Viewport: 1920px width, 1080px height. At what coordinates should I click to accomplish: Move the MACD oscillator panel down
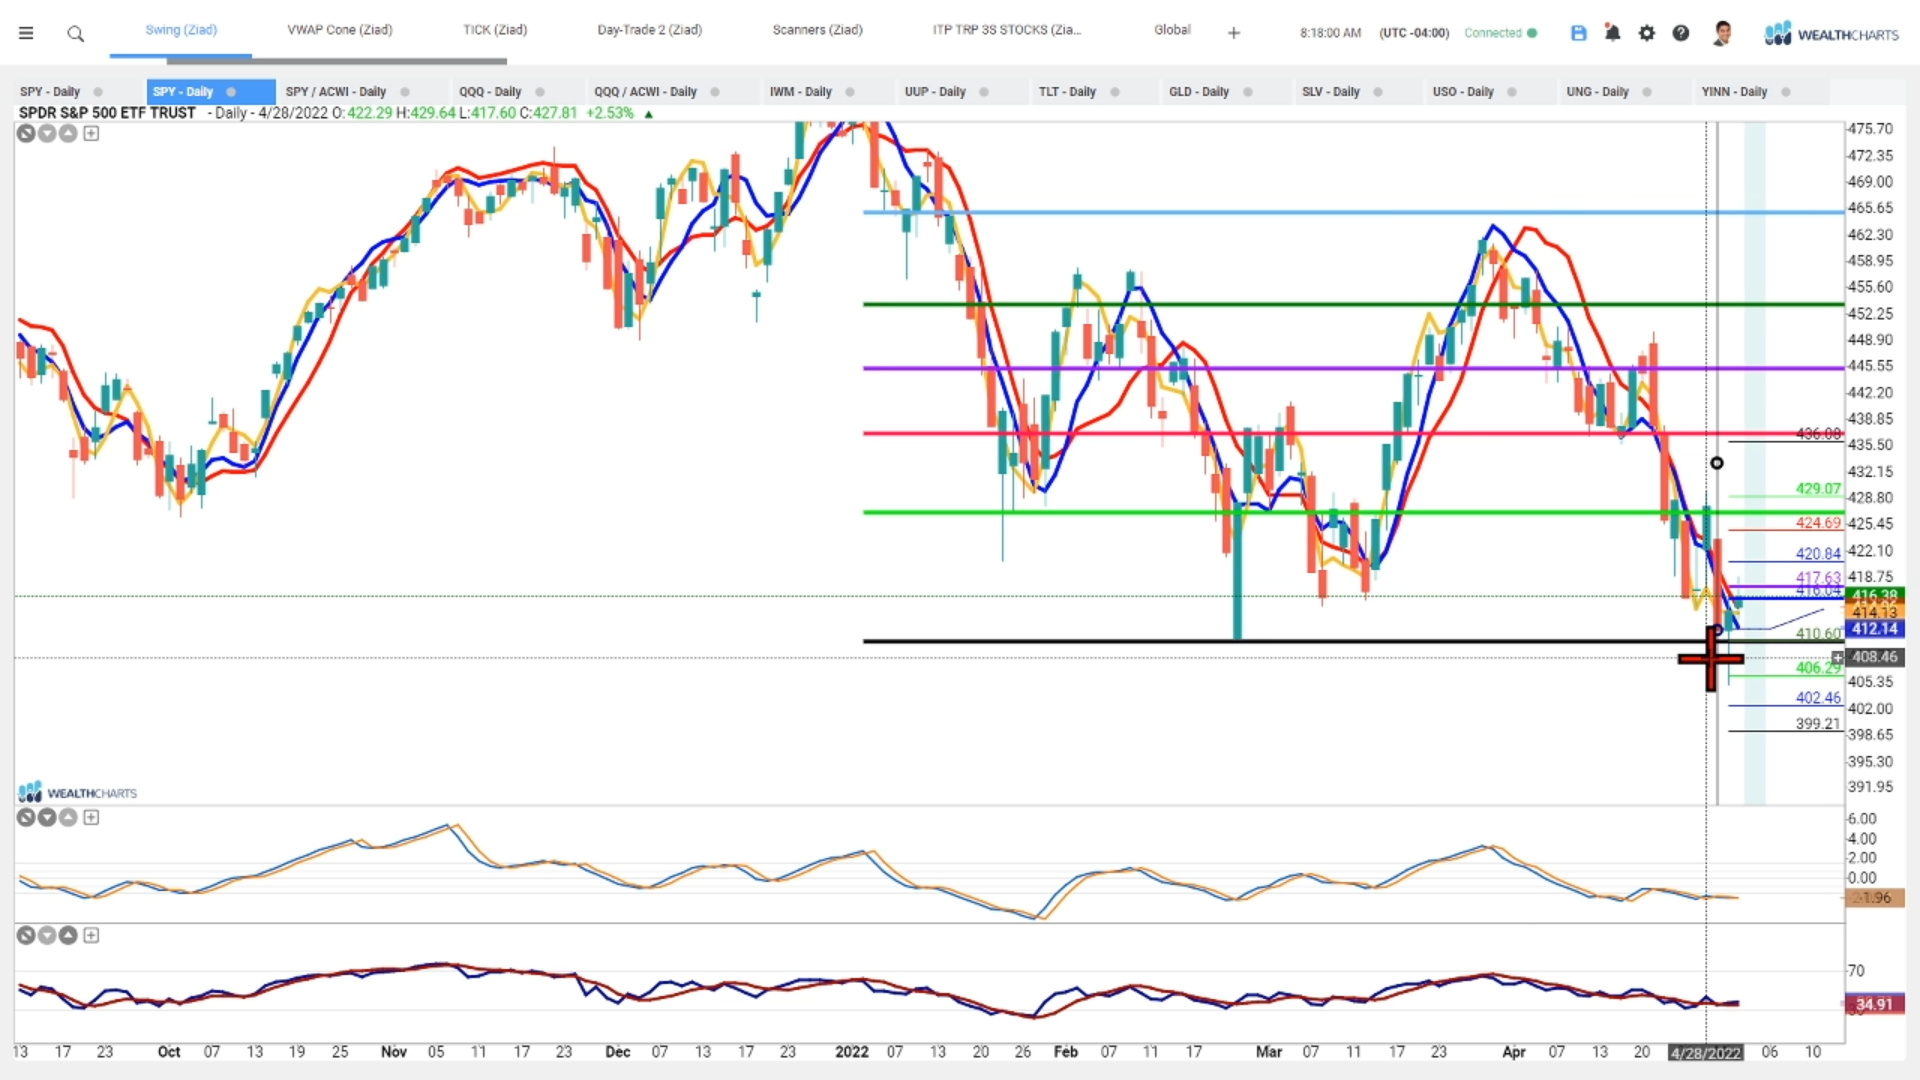47,817
